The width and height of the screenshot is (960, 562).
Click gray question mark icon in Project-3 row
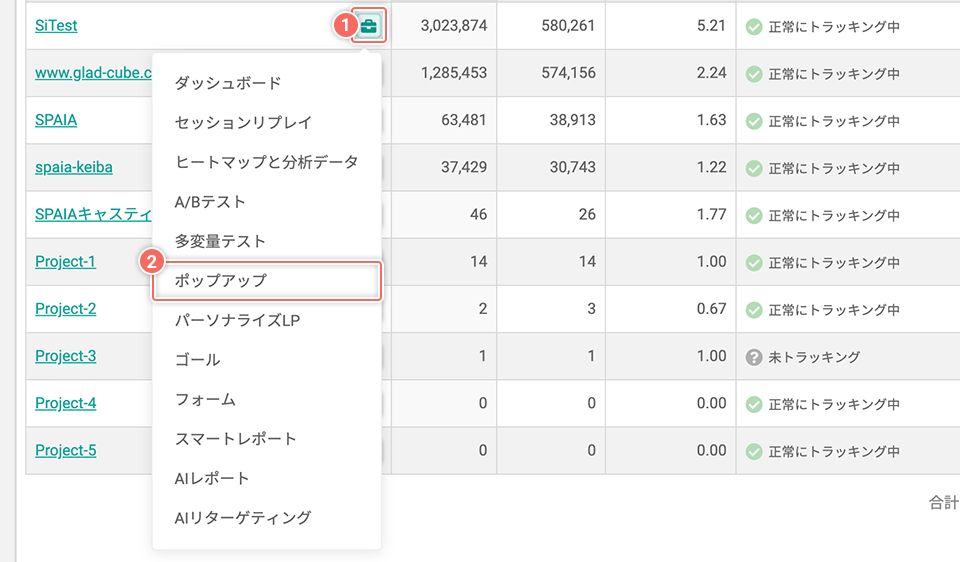point(754,357)
